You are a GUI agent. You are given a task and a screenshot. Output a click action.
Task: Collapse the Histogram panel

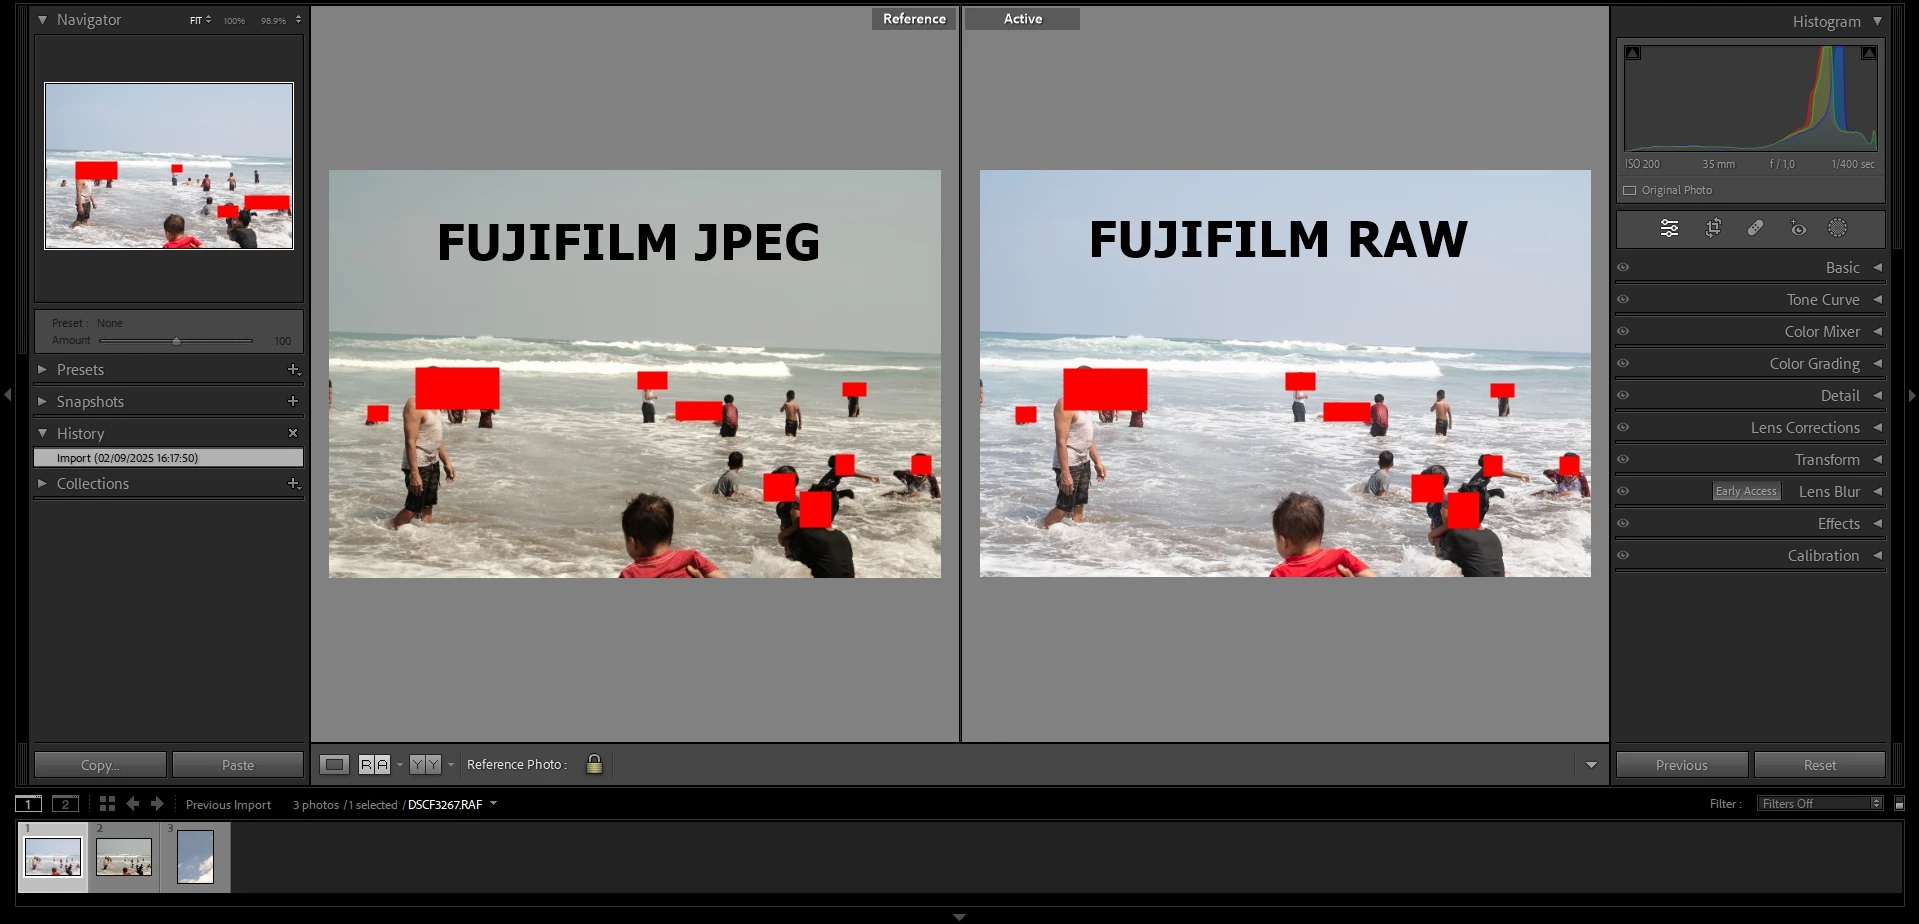(x=1877, y=21)
